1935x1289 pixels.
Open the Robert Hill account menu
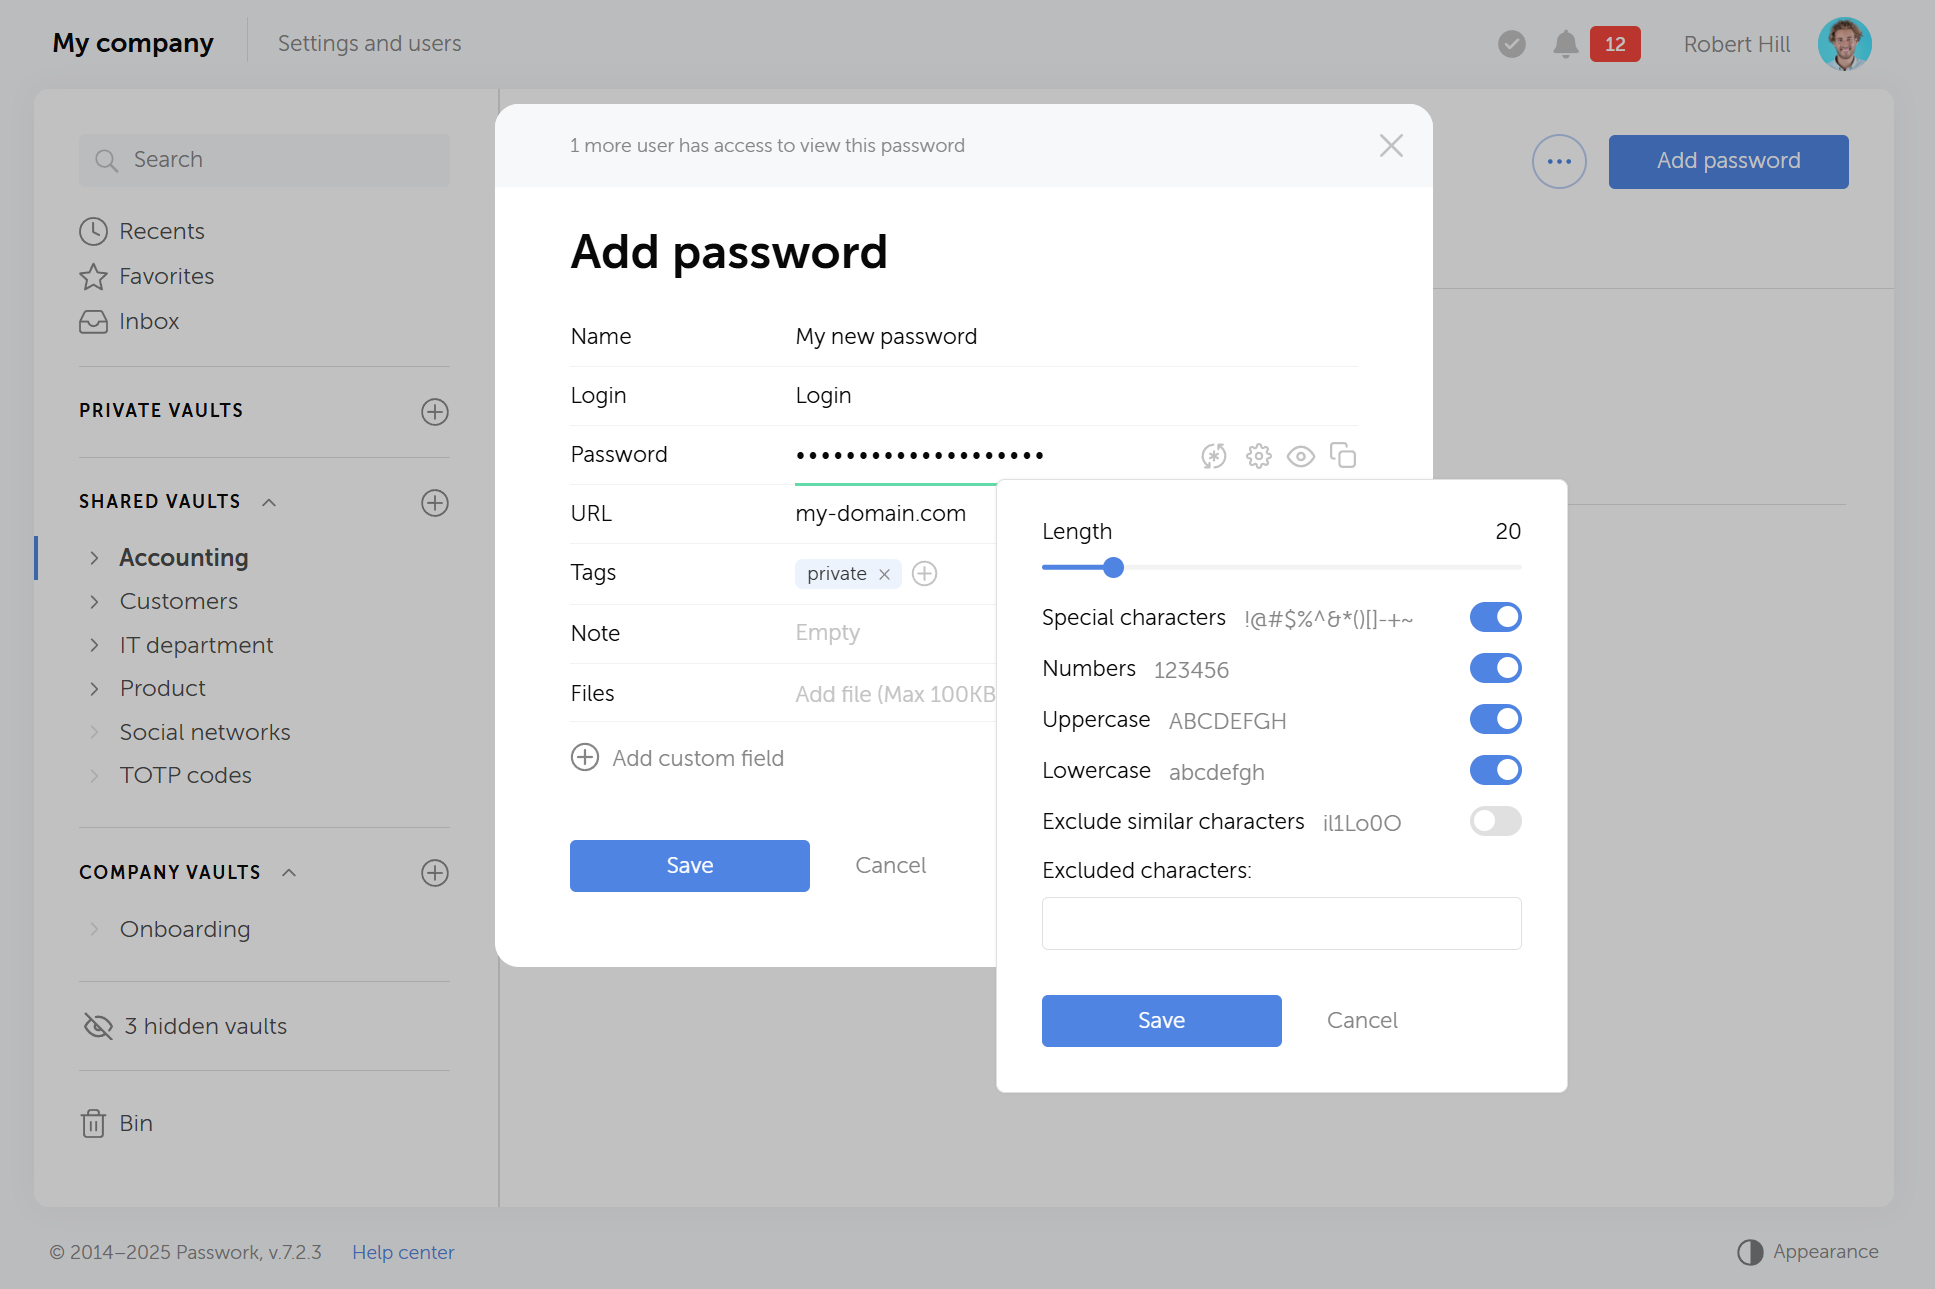[1736, 44]
